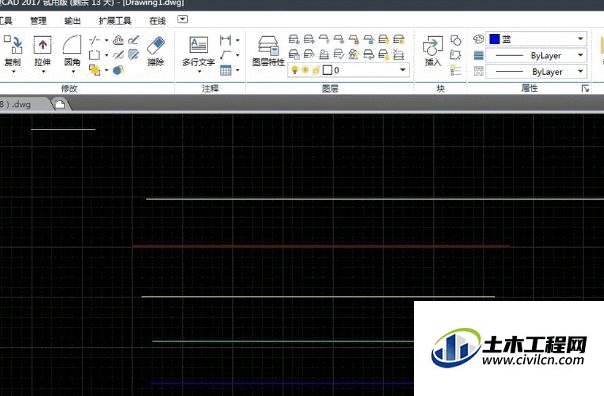The height and width of the screenshot is (396, 604).
Task: Toggle the layer on/off lightbulb icon
Action: [295, 70]
